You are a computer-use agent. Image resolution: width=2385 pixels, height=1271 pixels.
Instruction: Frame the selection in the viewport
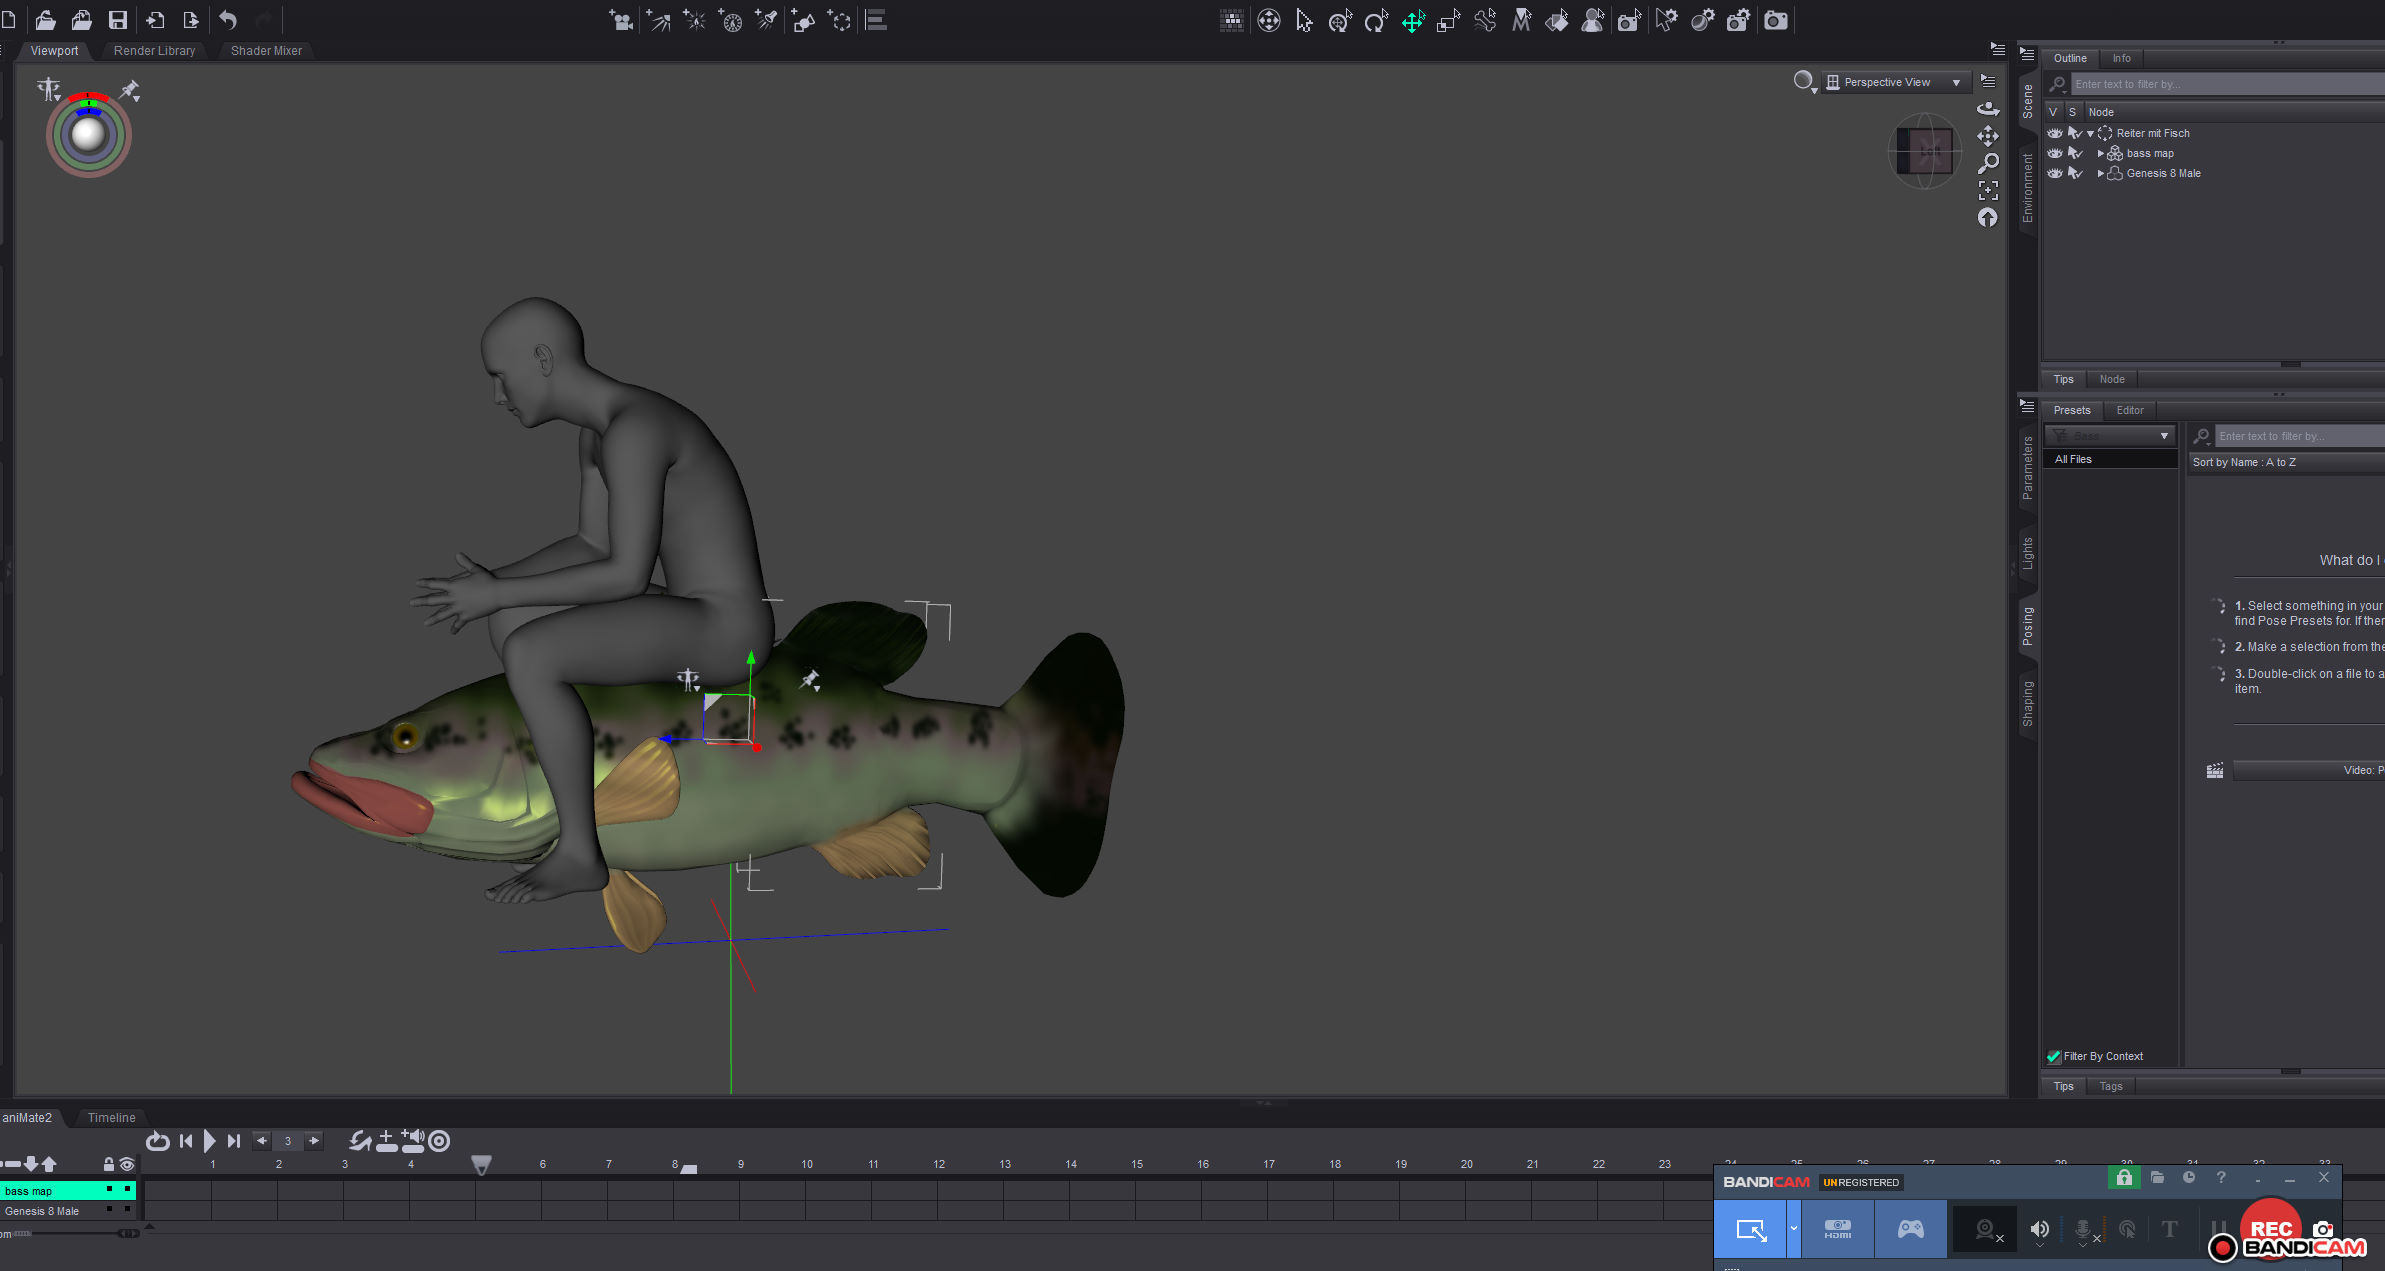(1988, 190)
